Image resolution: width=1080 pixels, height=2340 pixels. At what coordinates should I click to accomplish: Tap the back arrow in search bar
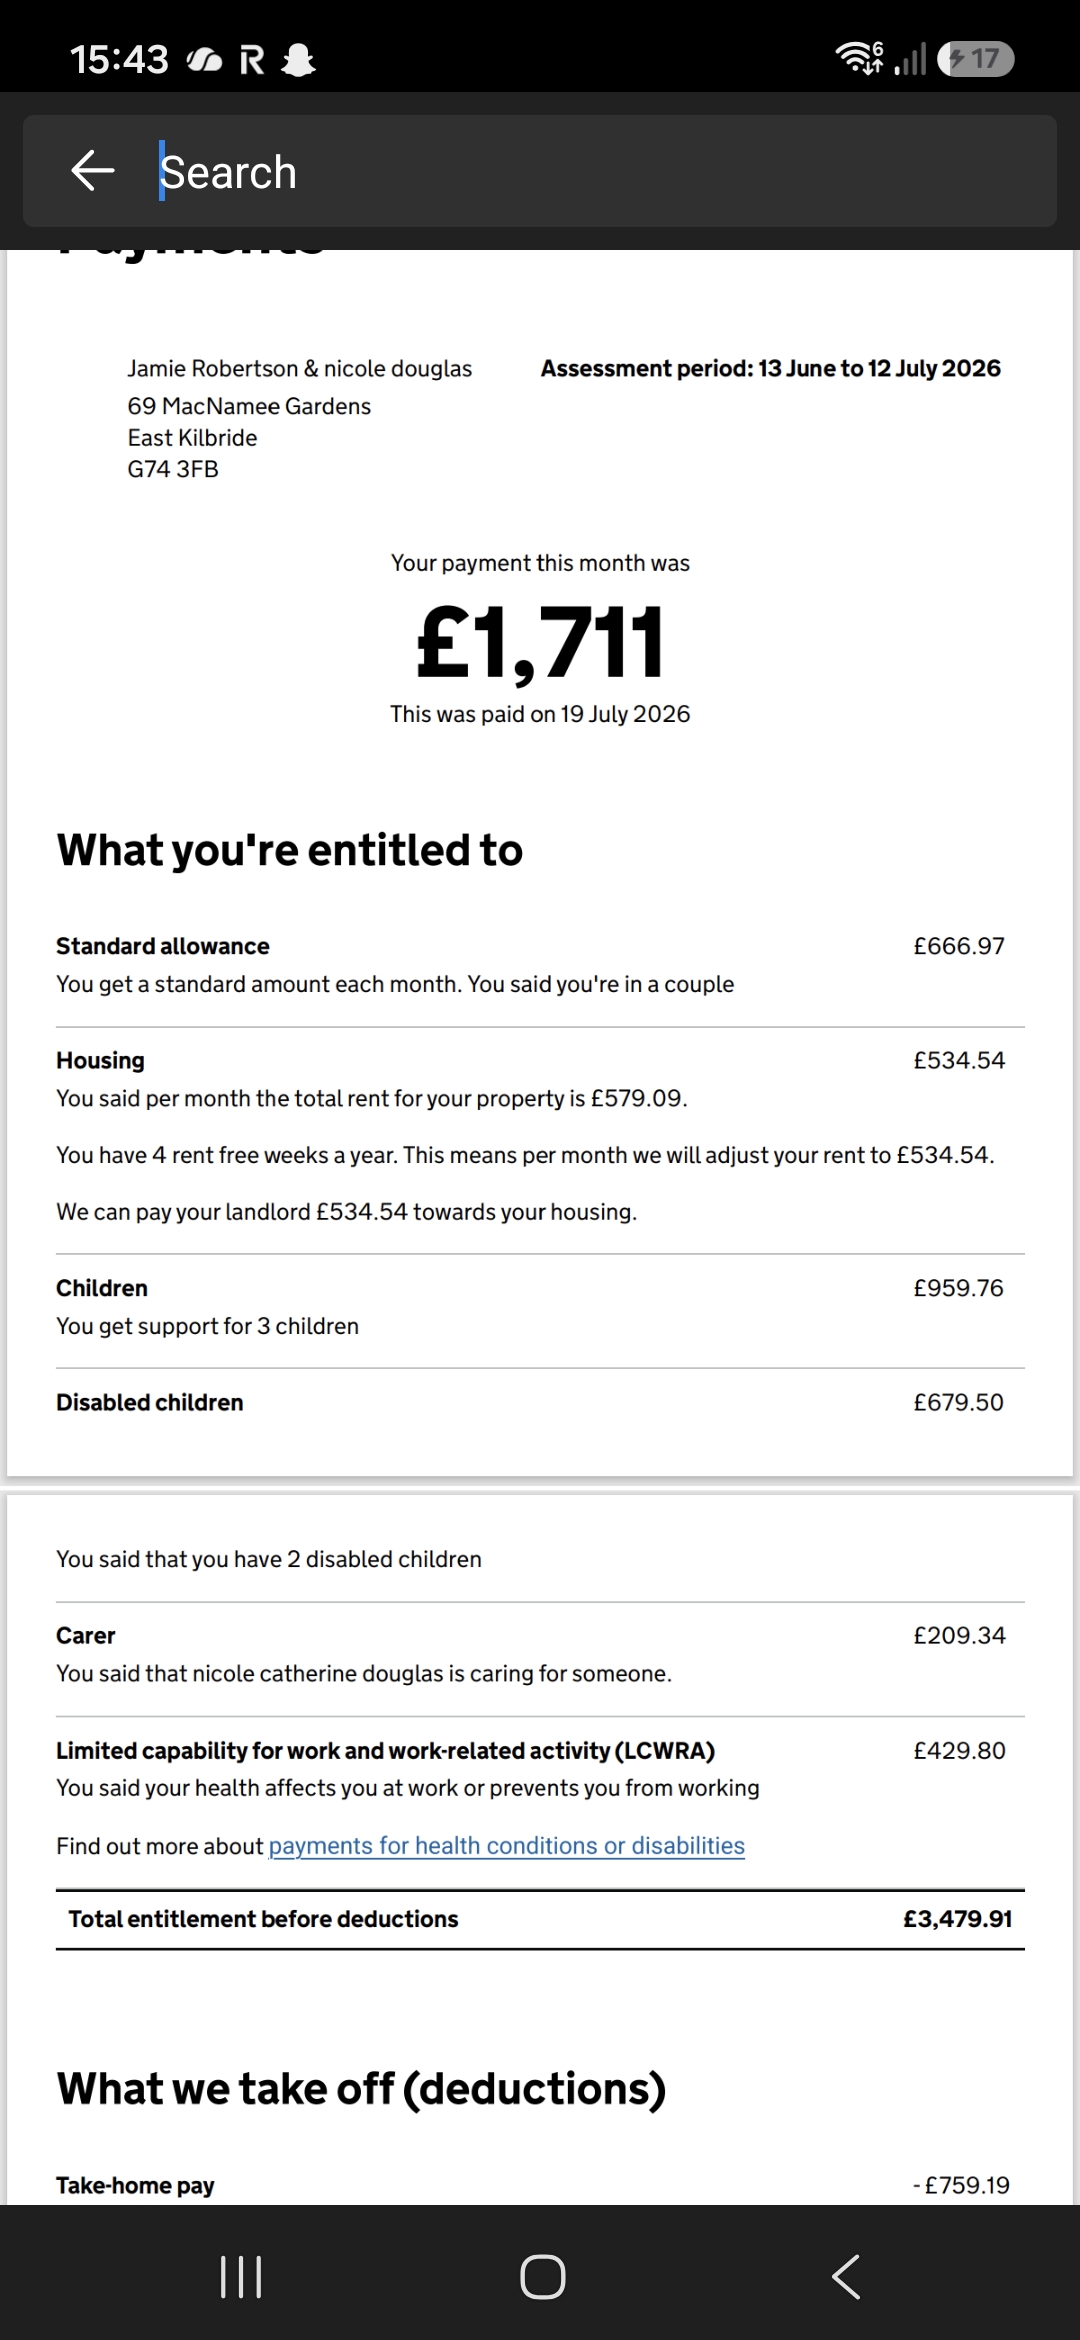point(93,171)
